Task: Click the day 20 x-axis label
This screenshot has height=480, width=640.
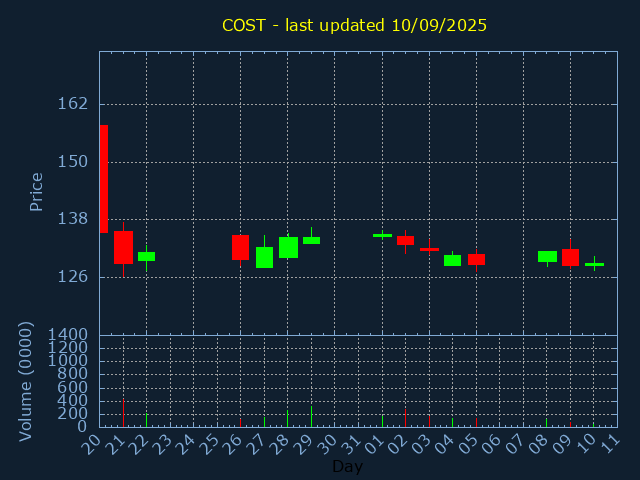Action: 91,444
